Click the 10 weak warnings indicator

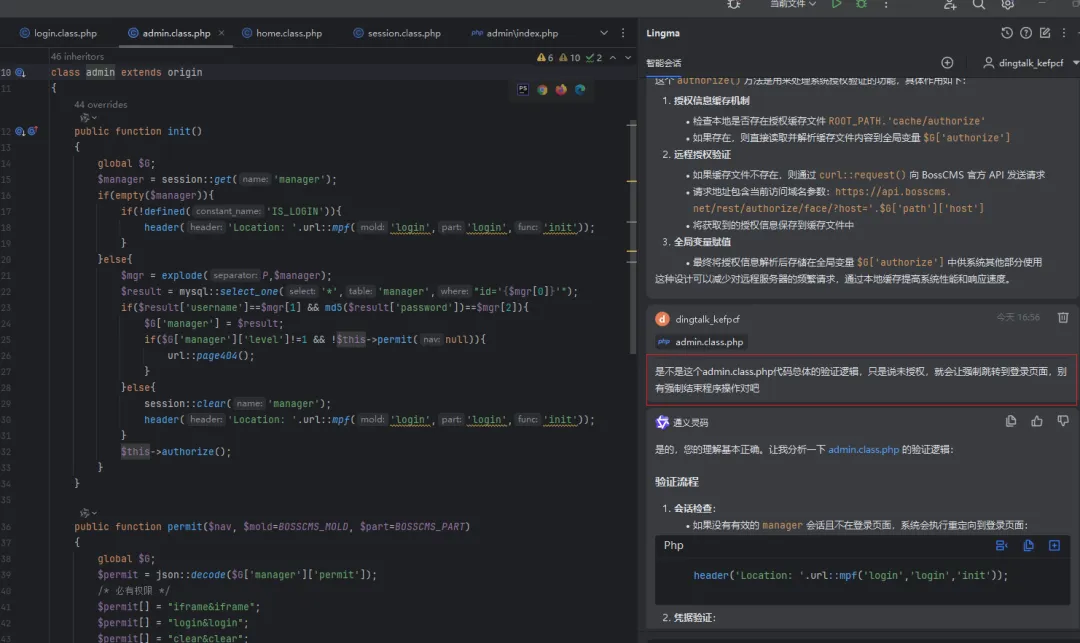[x=570, y=58]
